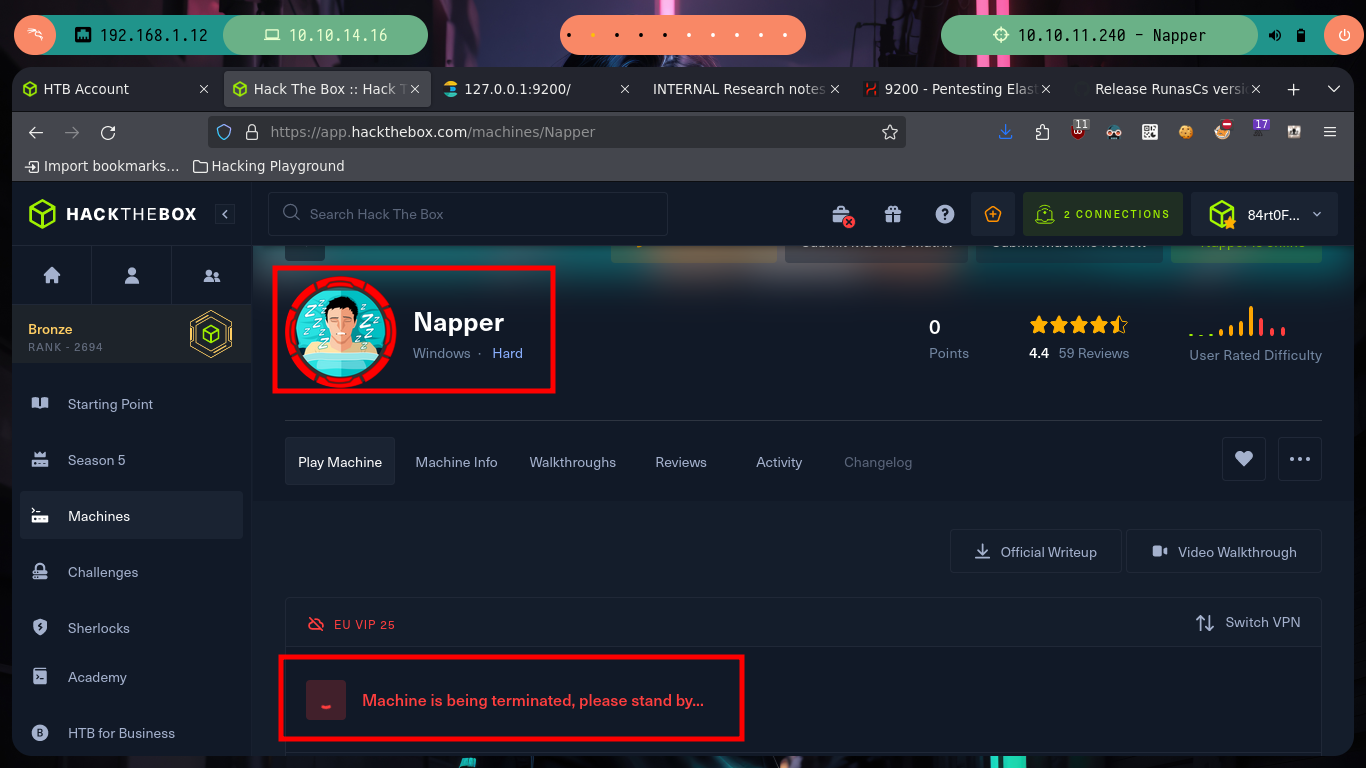Bookmark this page with the star icon
1366x768 pixels.
click(x=890, y=132)
